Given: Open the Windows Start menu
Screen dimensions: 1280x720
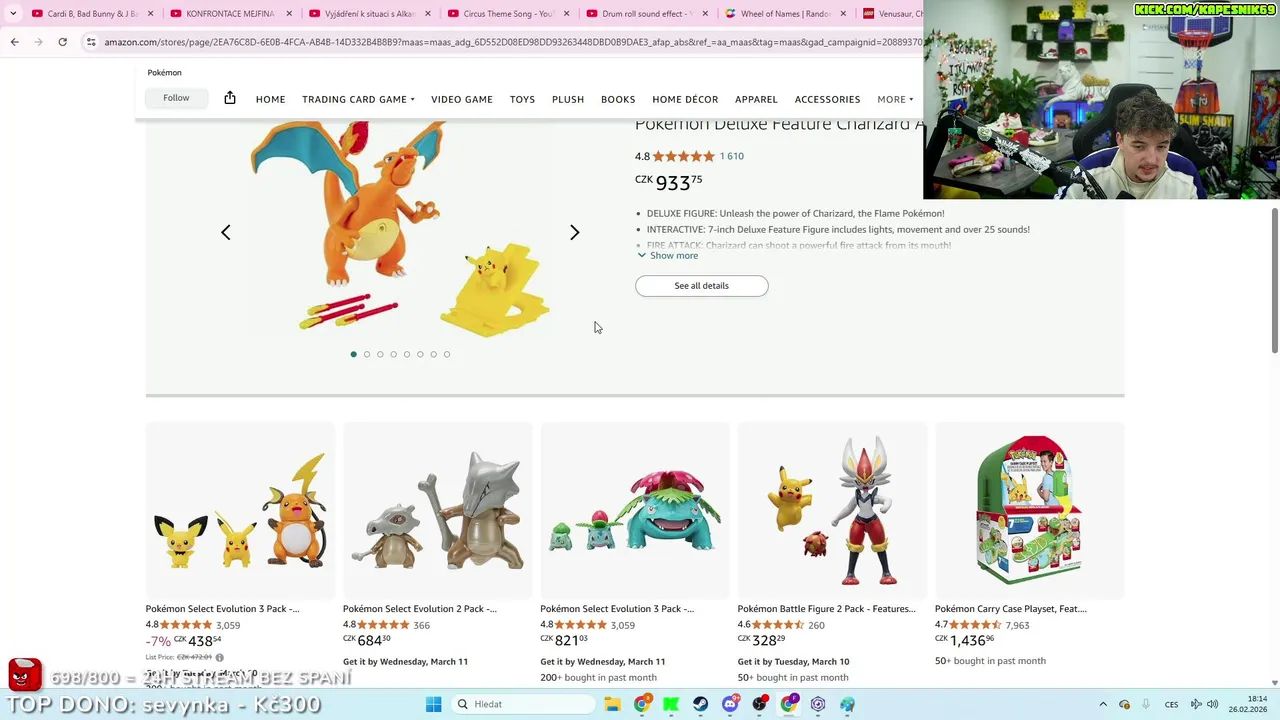Looking at the screenshot, I should 433,704.
